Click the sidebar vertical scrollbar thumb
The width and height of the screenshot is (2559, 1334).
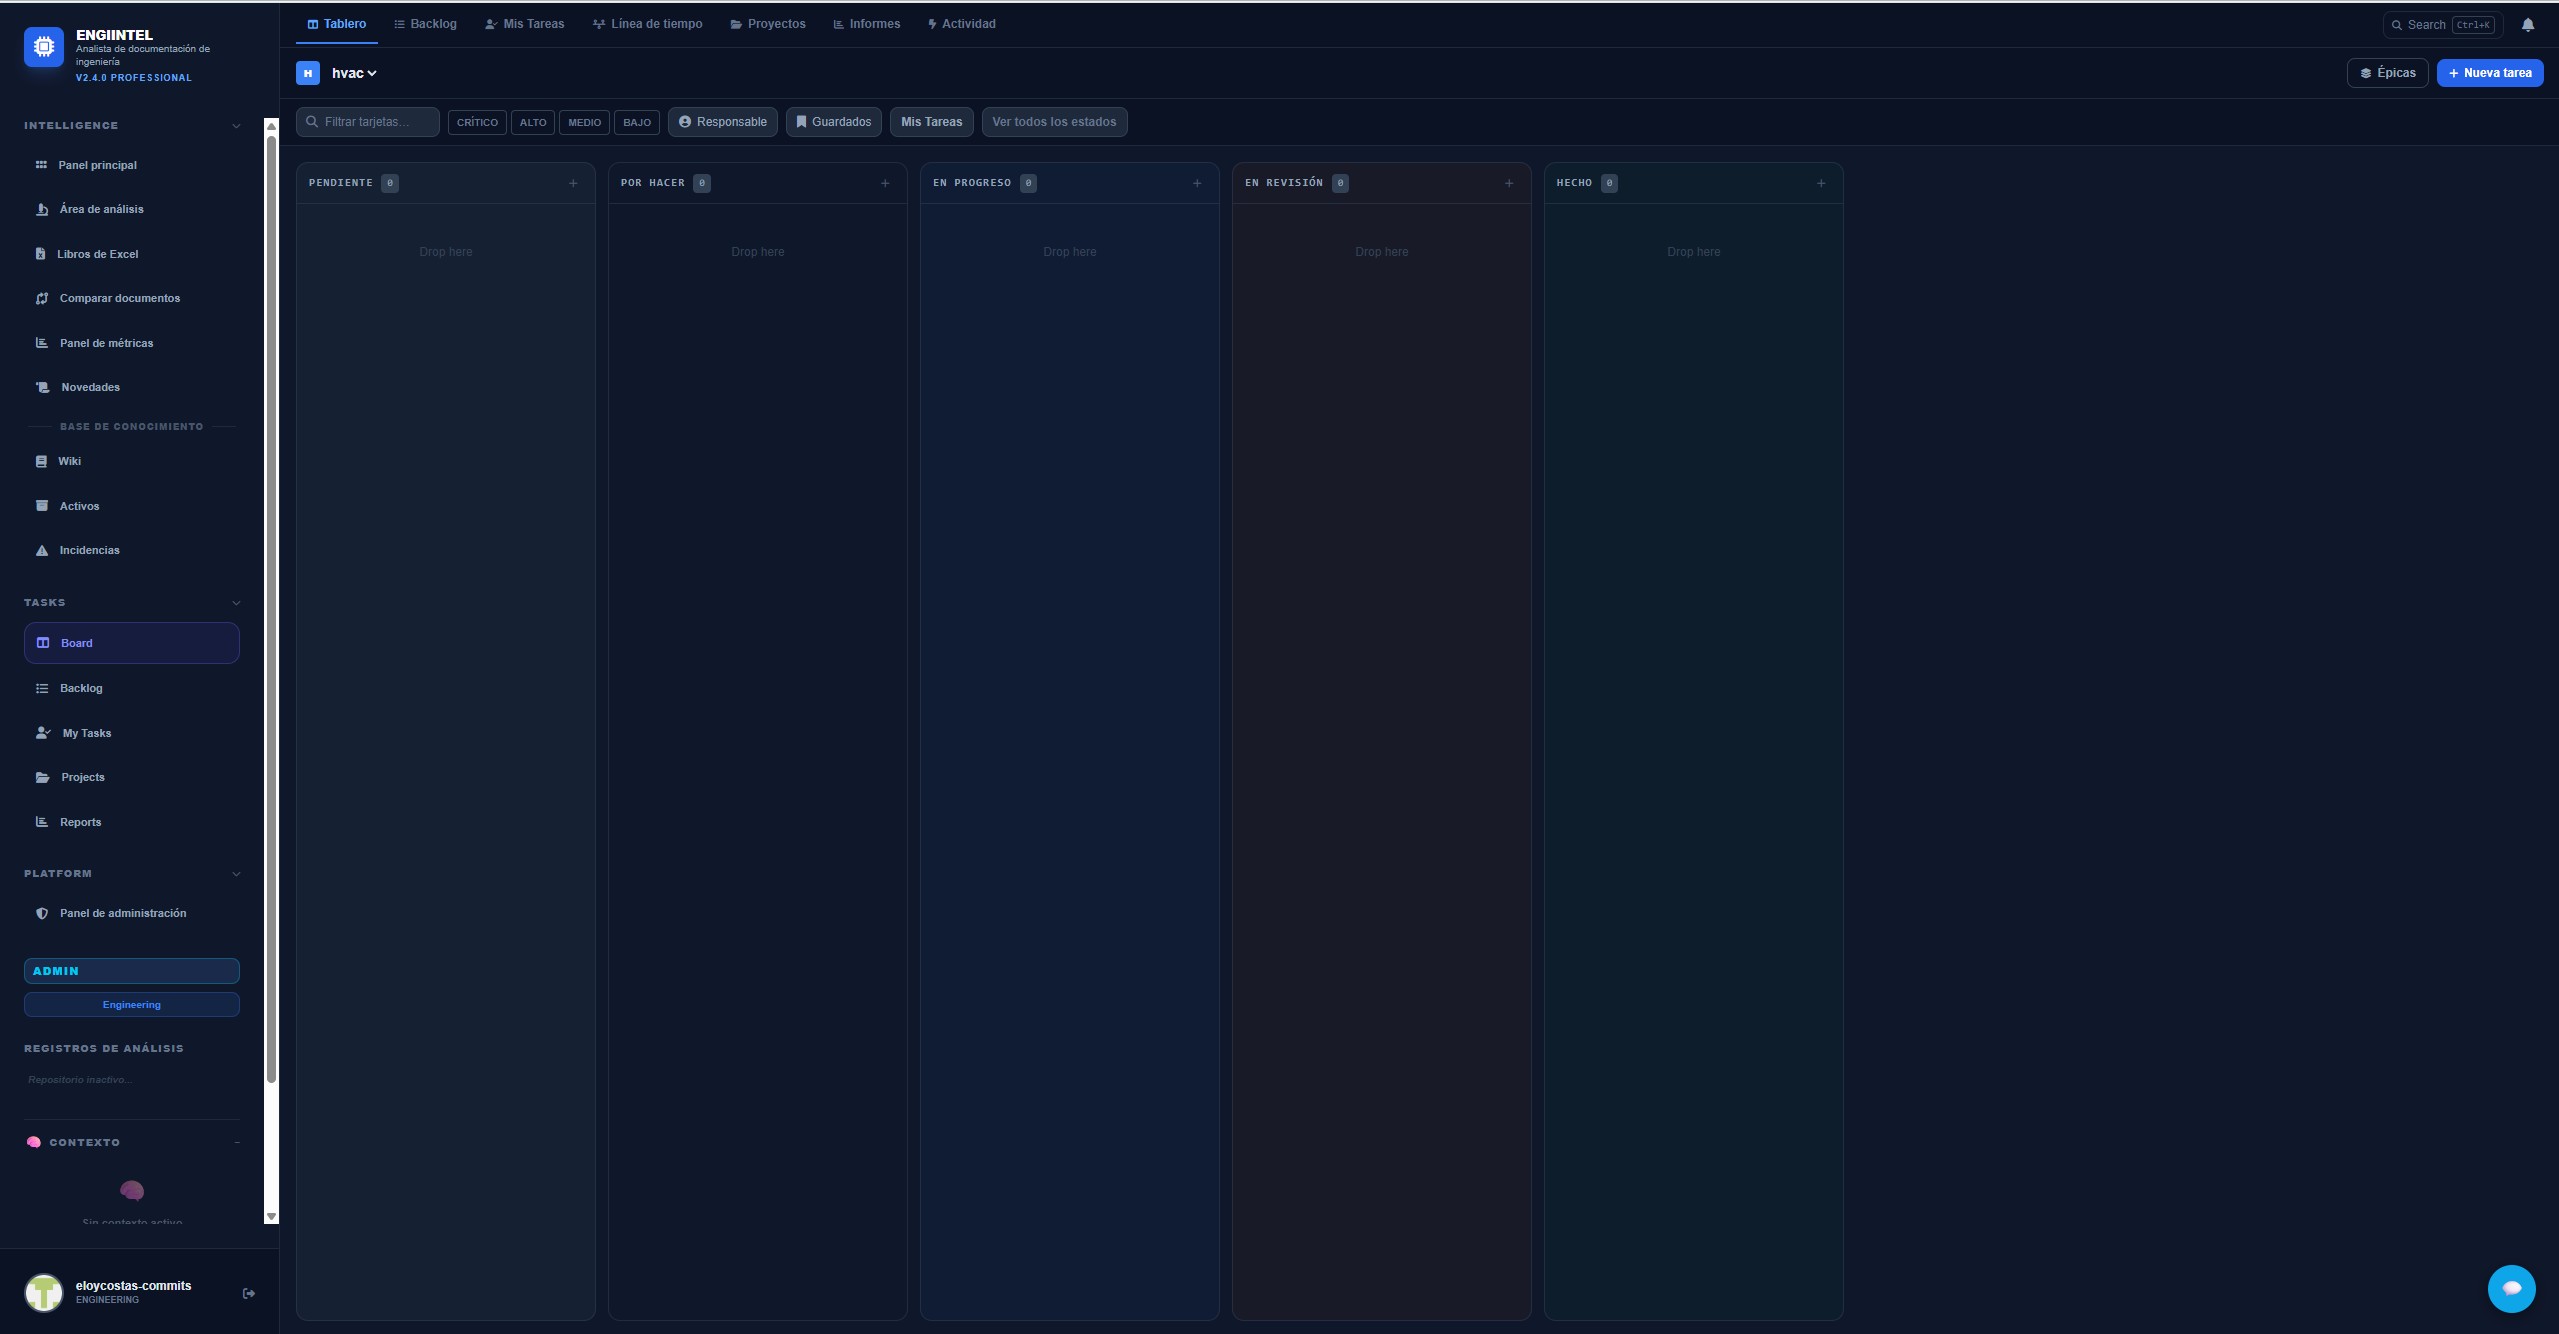[x=271, y=608]
